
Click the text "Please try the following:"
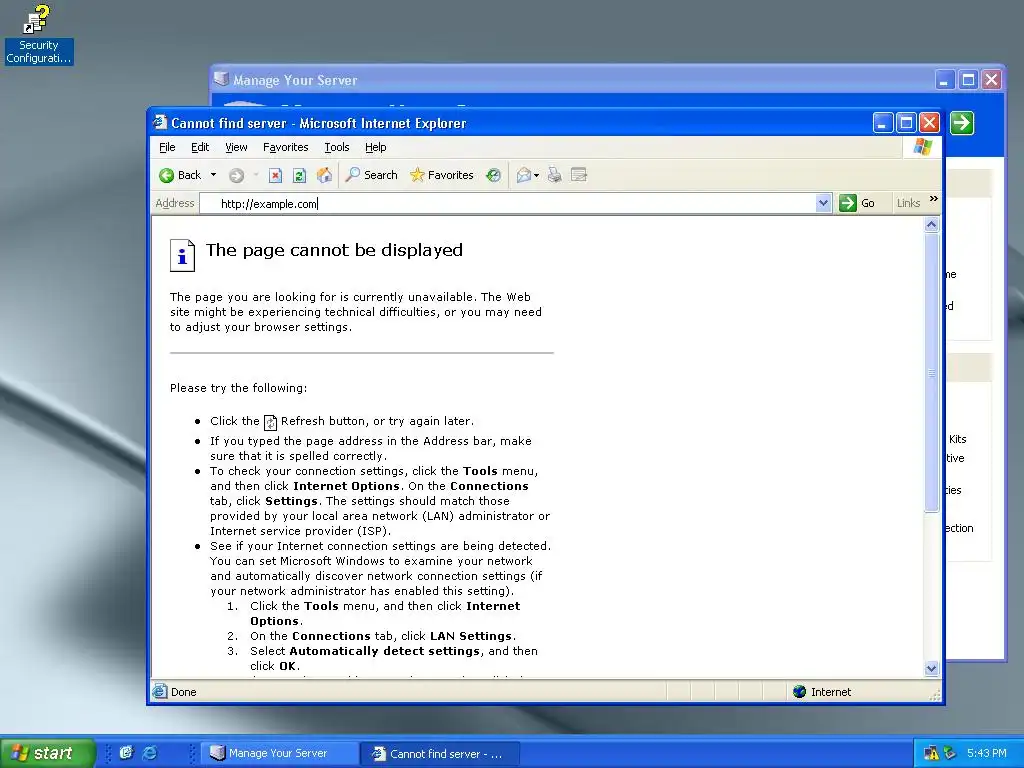coord(238,388)
